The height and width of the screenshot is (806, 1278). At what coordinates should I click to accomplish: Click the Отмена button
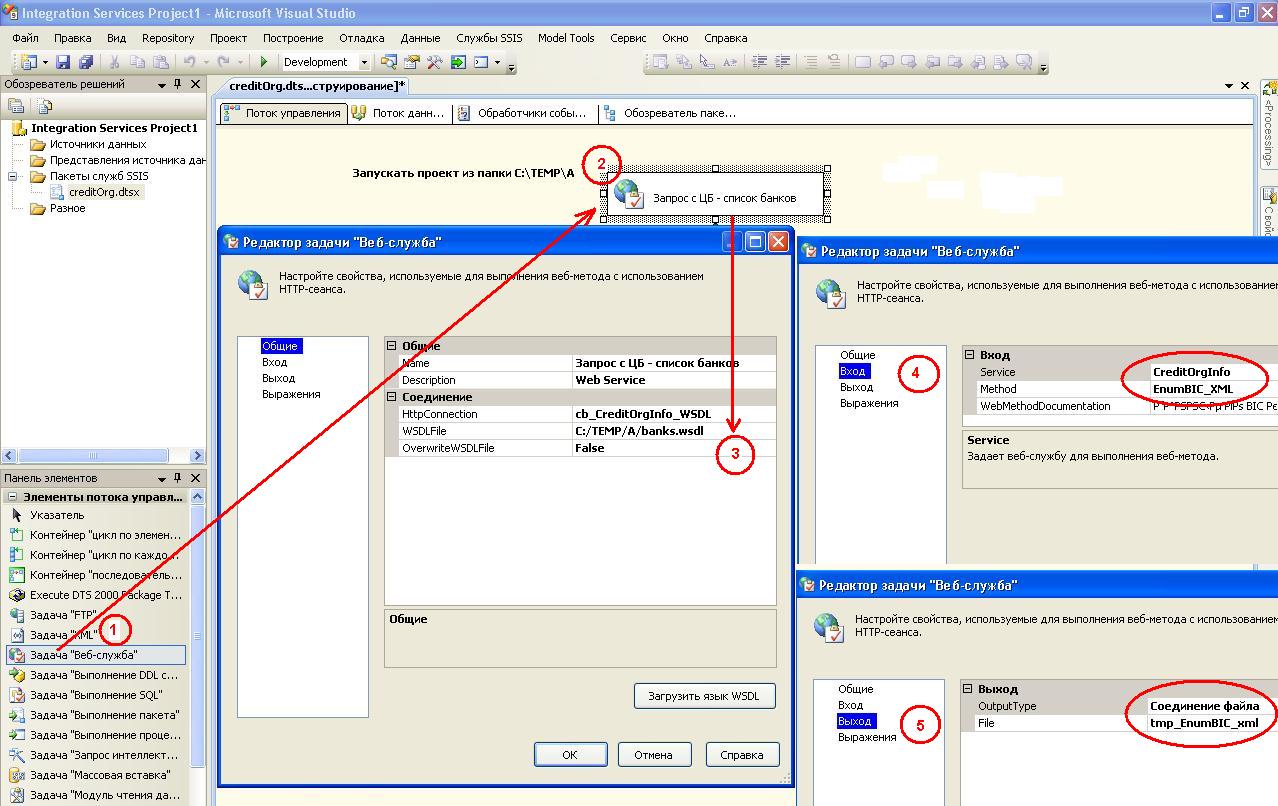(x=654, y=755)
